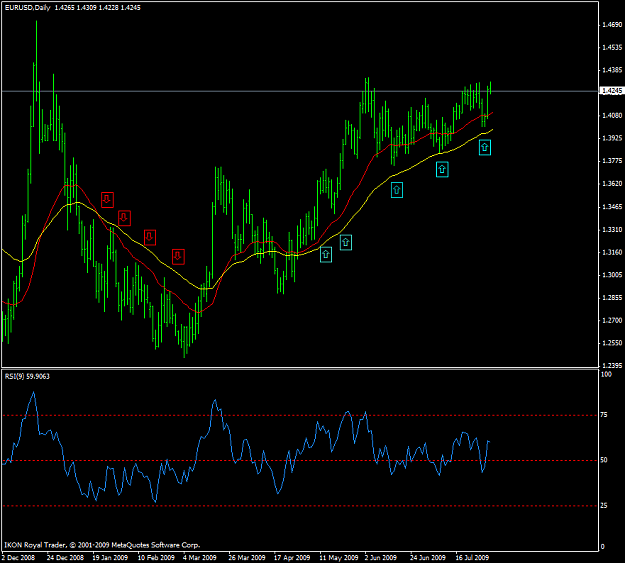625x563 pixels.
Task: Click the RSI scale value 100
Action: point(606,374)
